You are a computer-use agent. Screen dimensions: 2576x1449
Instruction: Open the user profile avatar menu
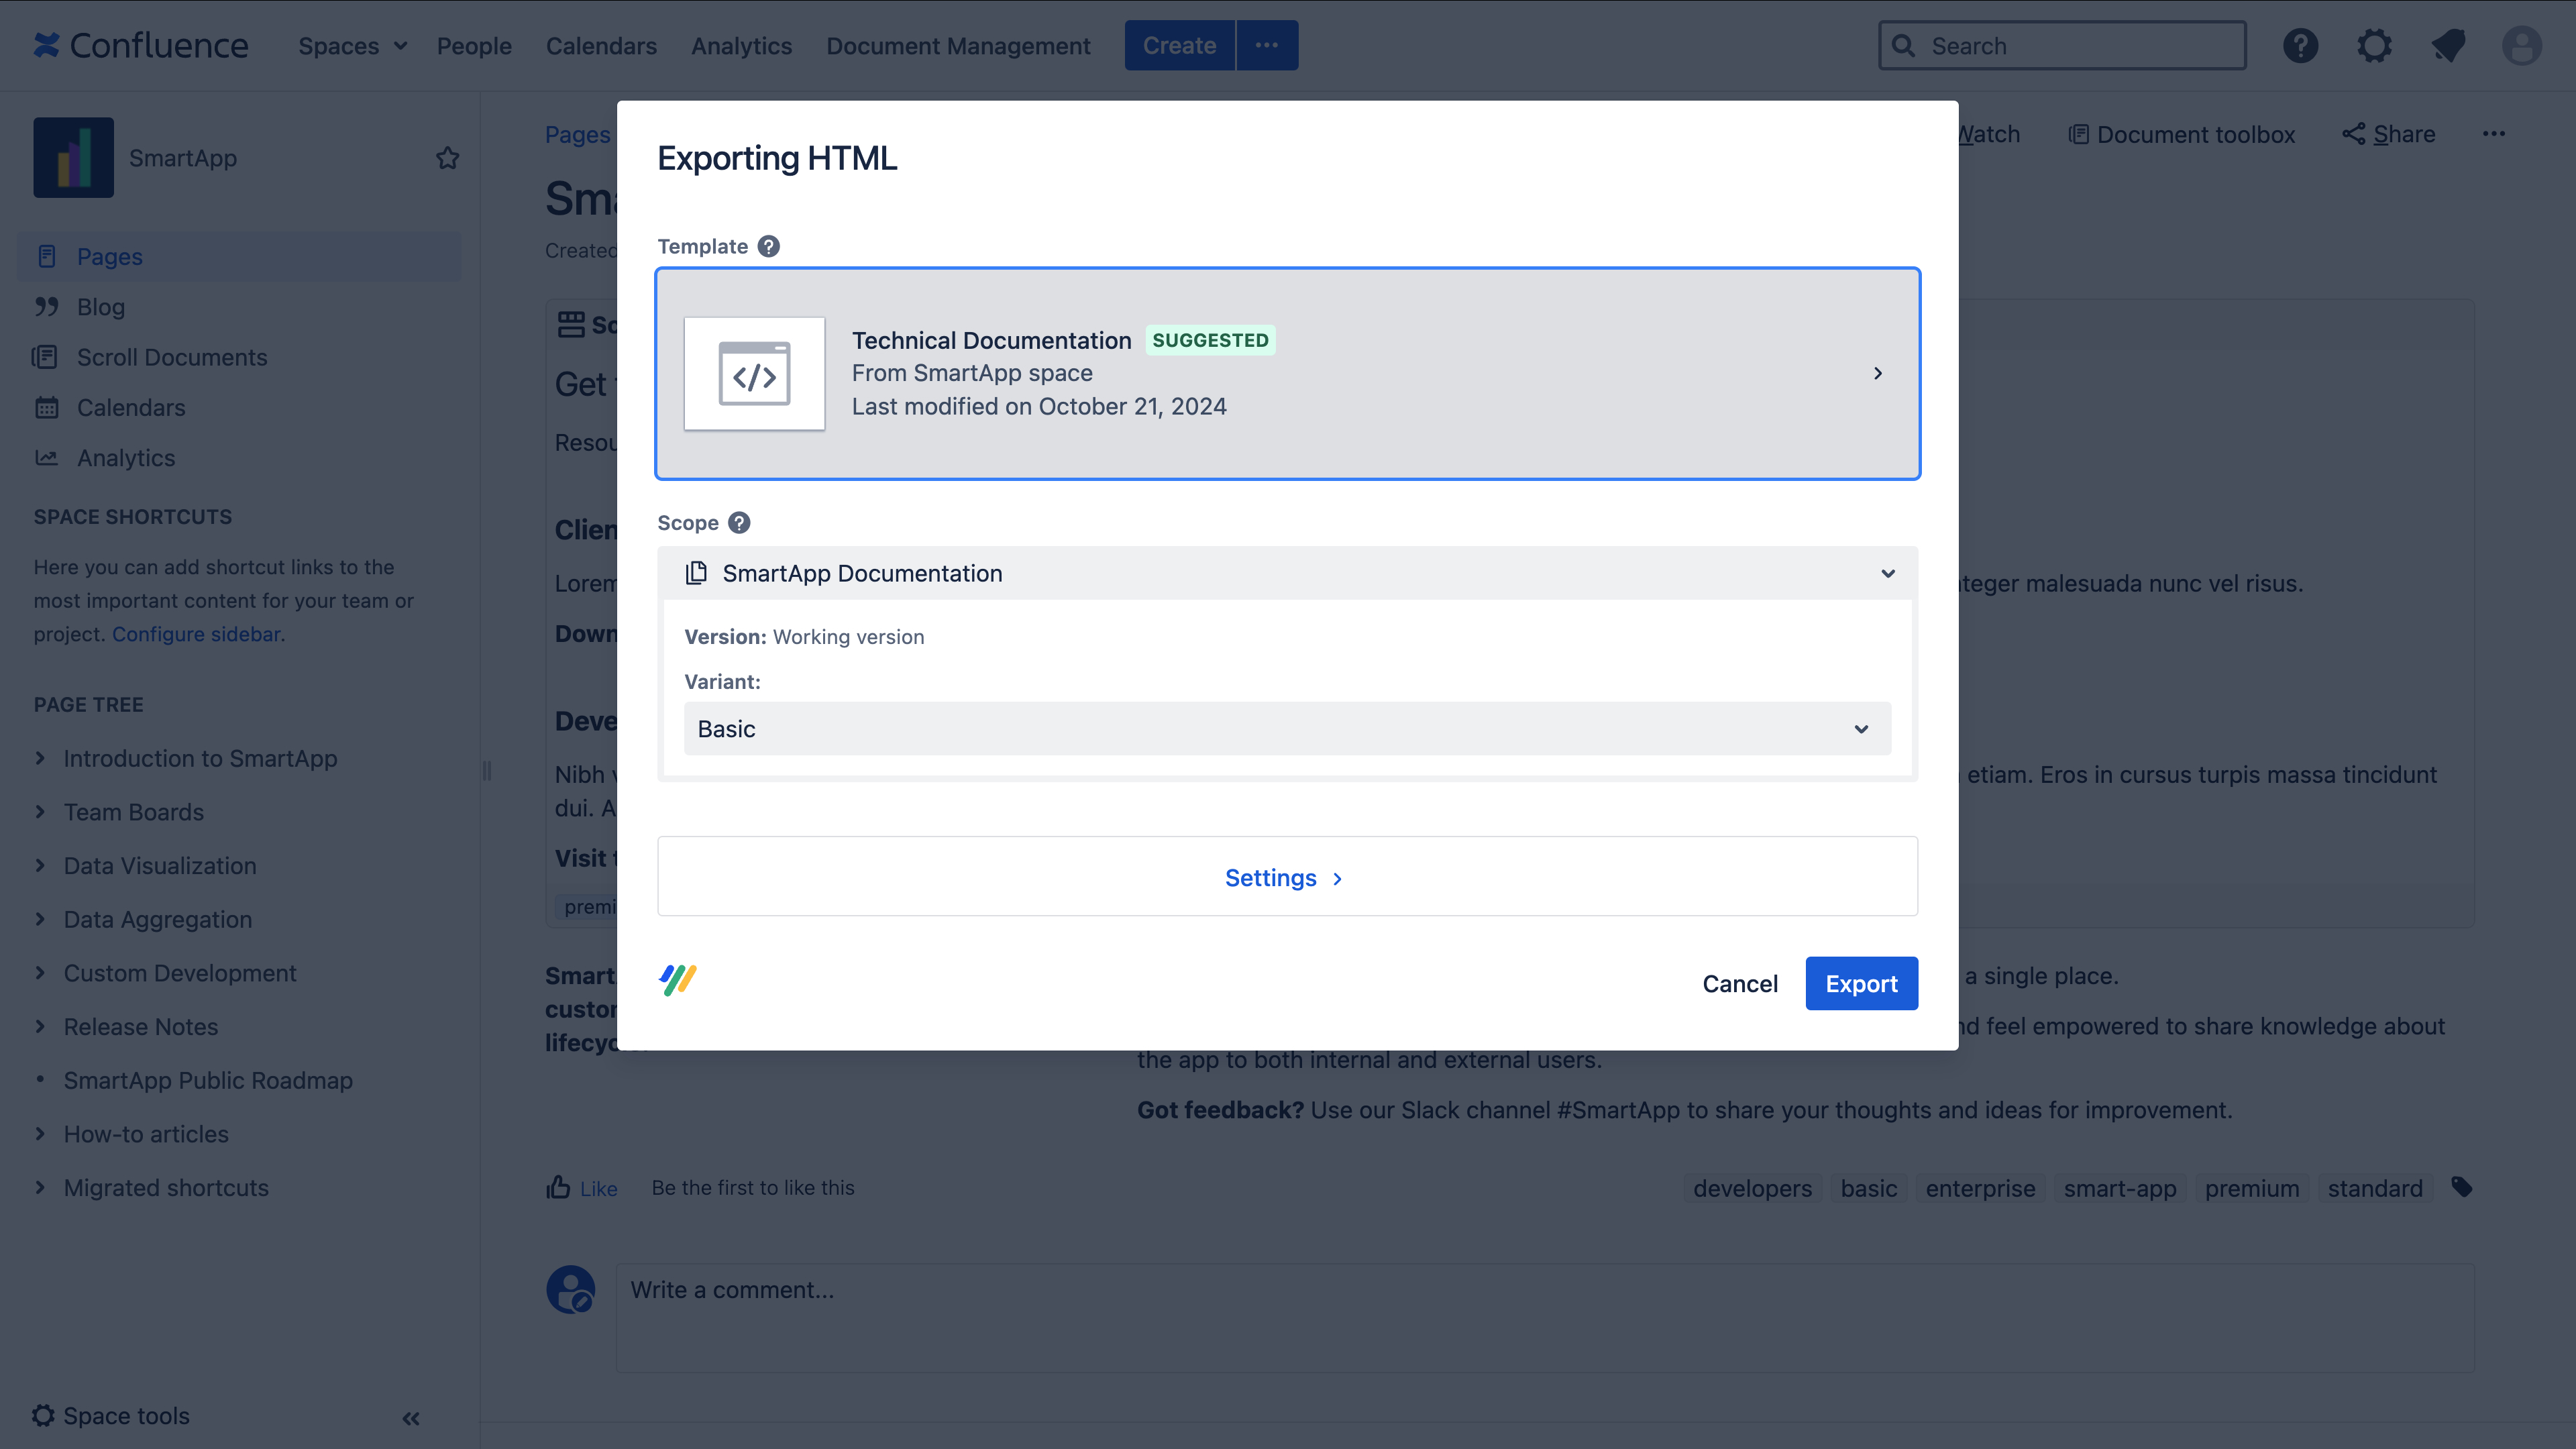point(2521,46)
